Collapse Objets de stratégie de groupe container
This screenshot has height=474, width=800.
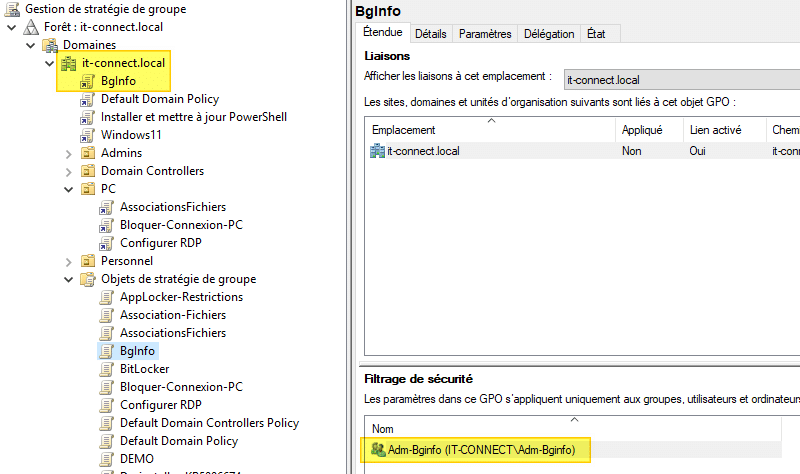pyautogui.click(x=68, y=279)
